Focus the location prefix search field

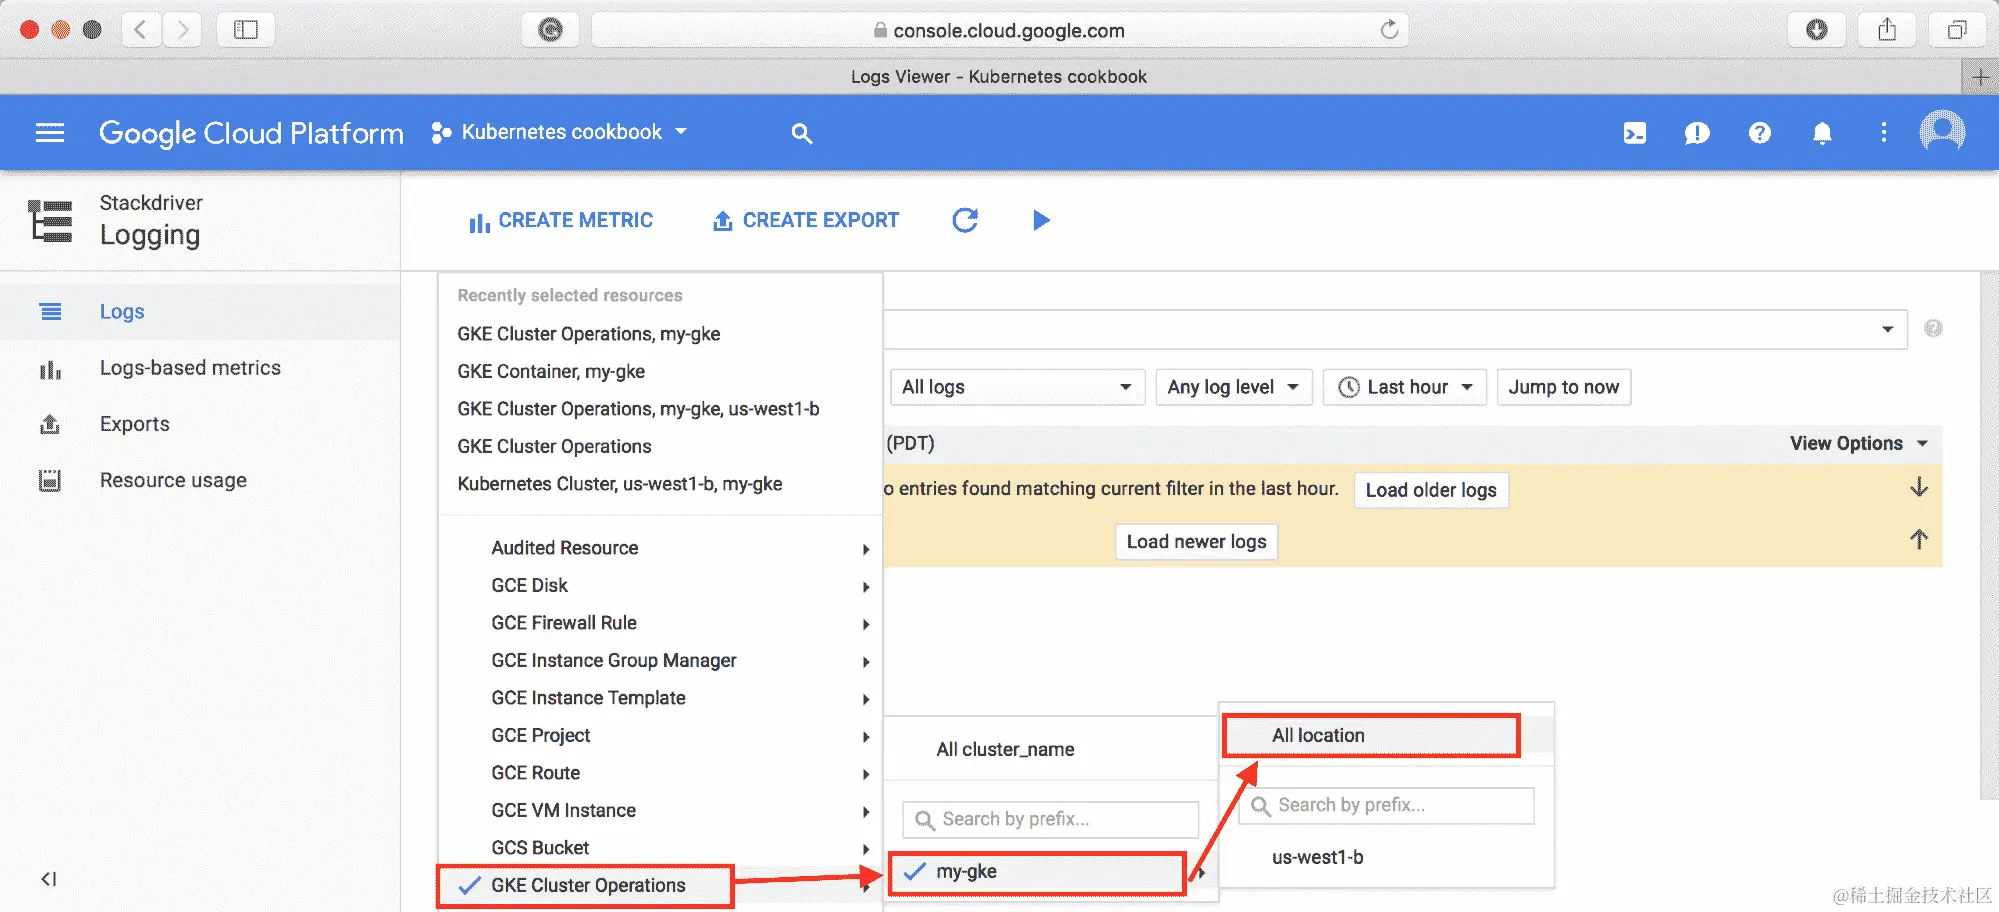[1386, 805]
